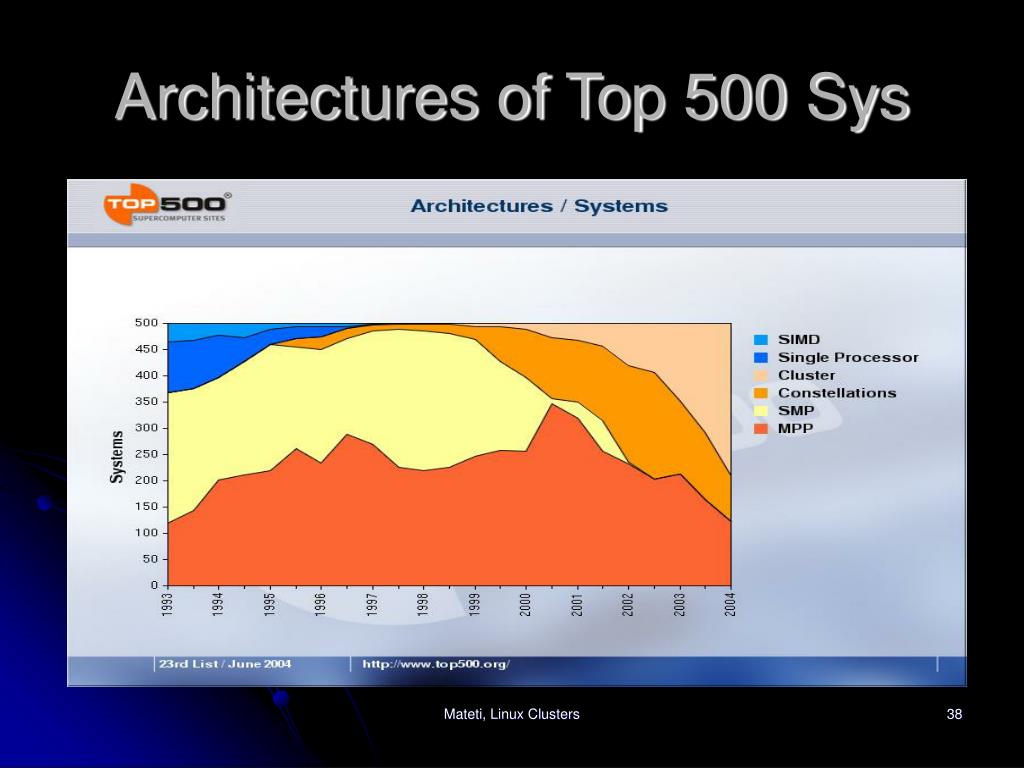
Task: Click the Single Processor legend swatch
Action: (x=761, y=357)
